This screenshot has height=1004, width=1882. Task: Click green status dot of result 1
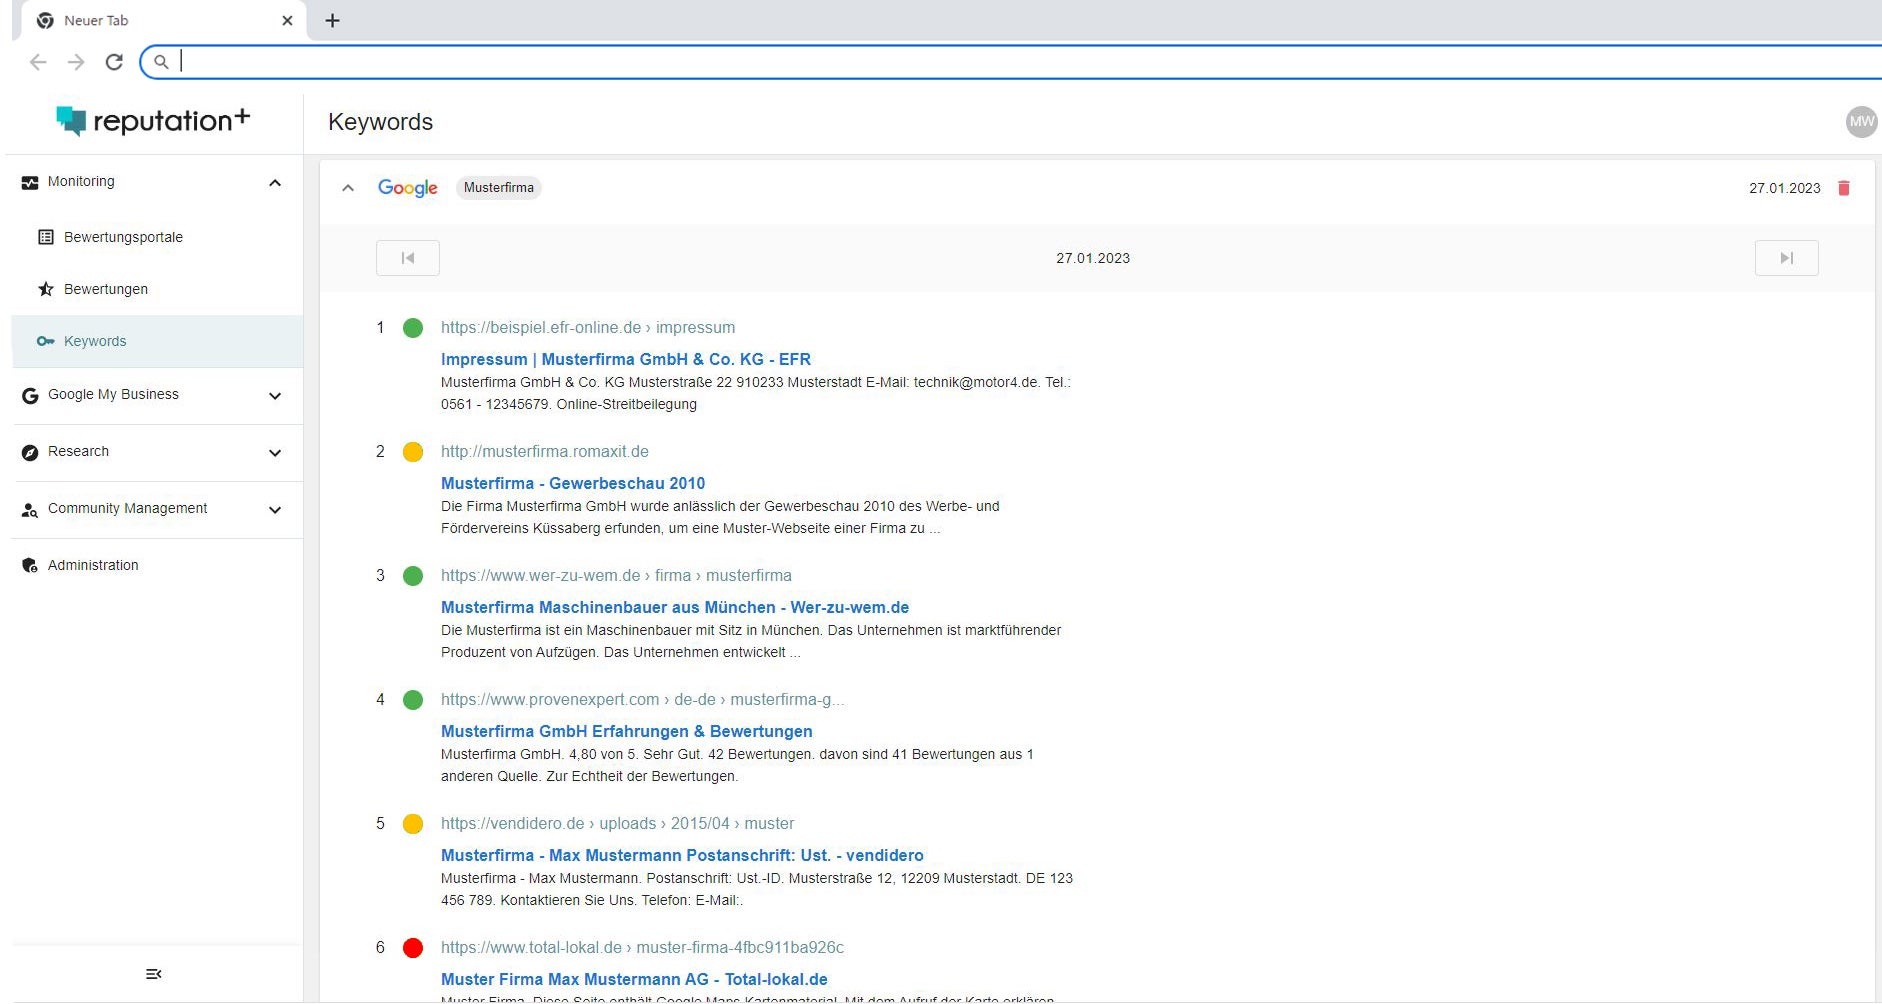413,328
